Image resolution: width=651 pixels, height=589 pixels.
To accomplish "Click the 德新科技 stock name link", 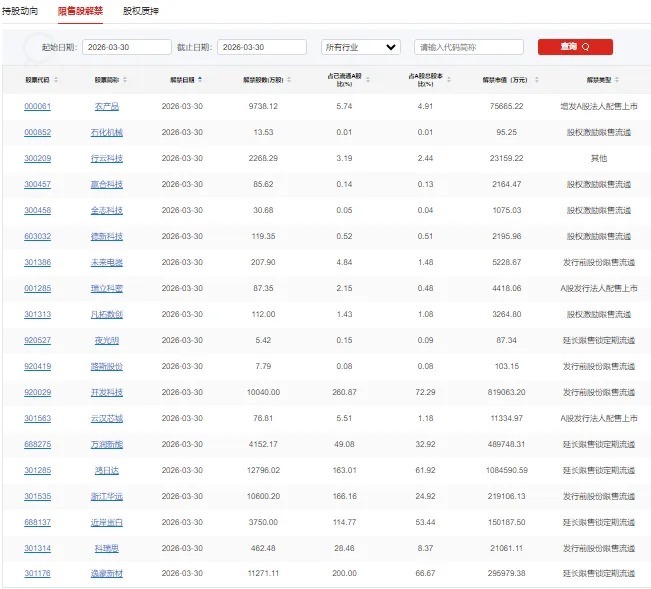I will tap(108, 236).
